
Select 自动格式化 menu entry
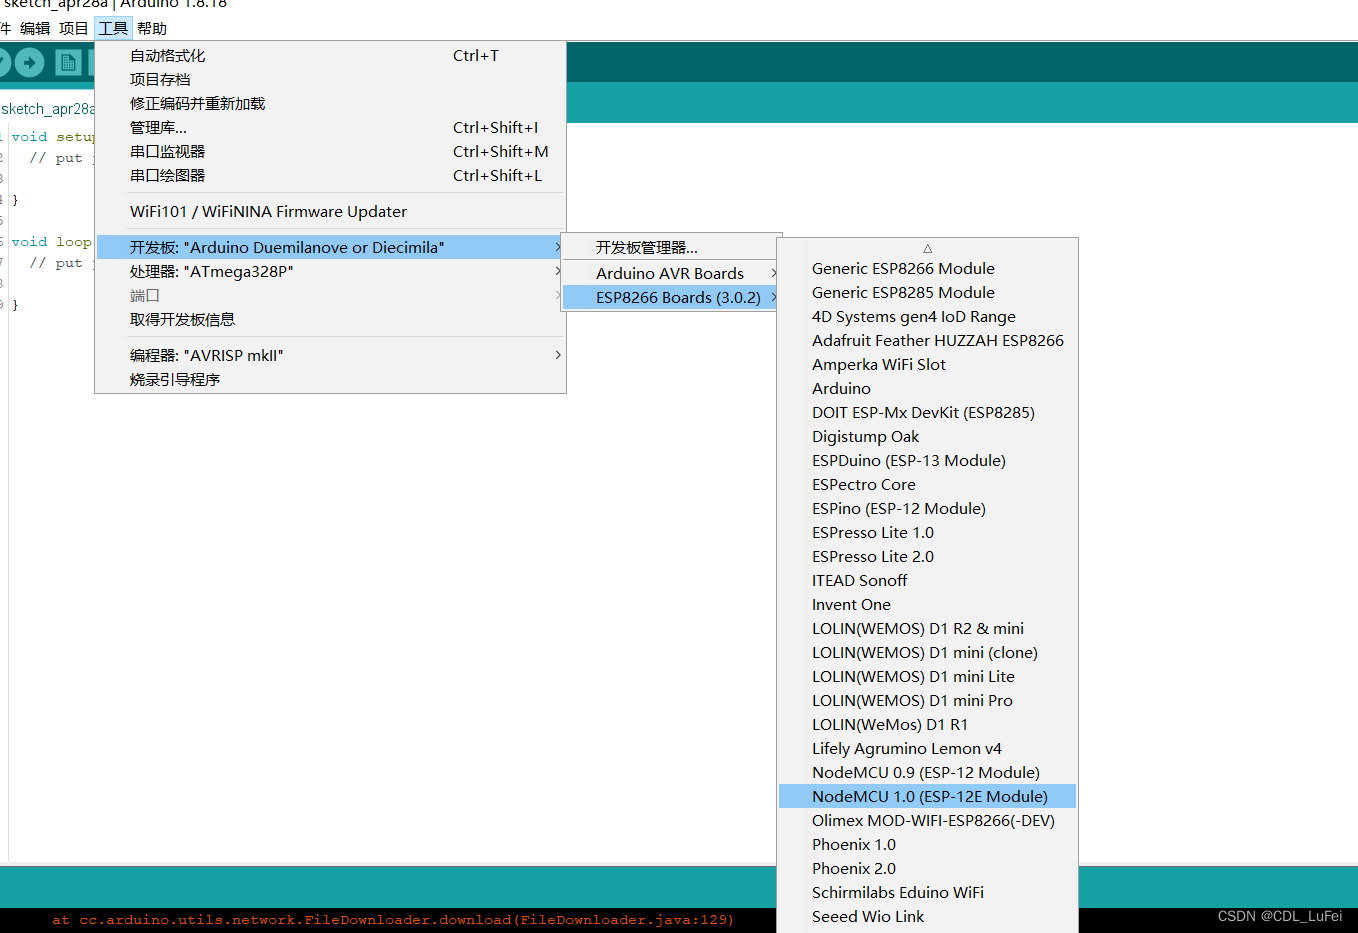click(x=331, y=56)
